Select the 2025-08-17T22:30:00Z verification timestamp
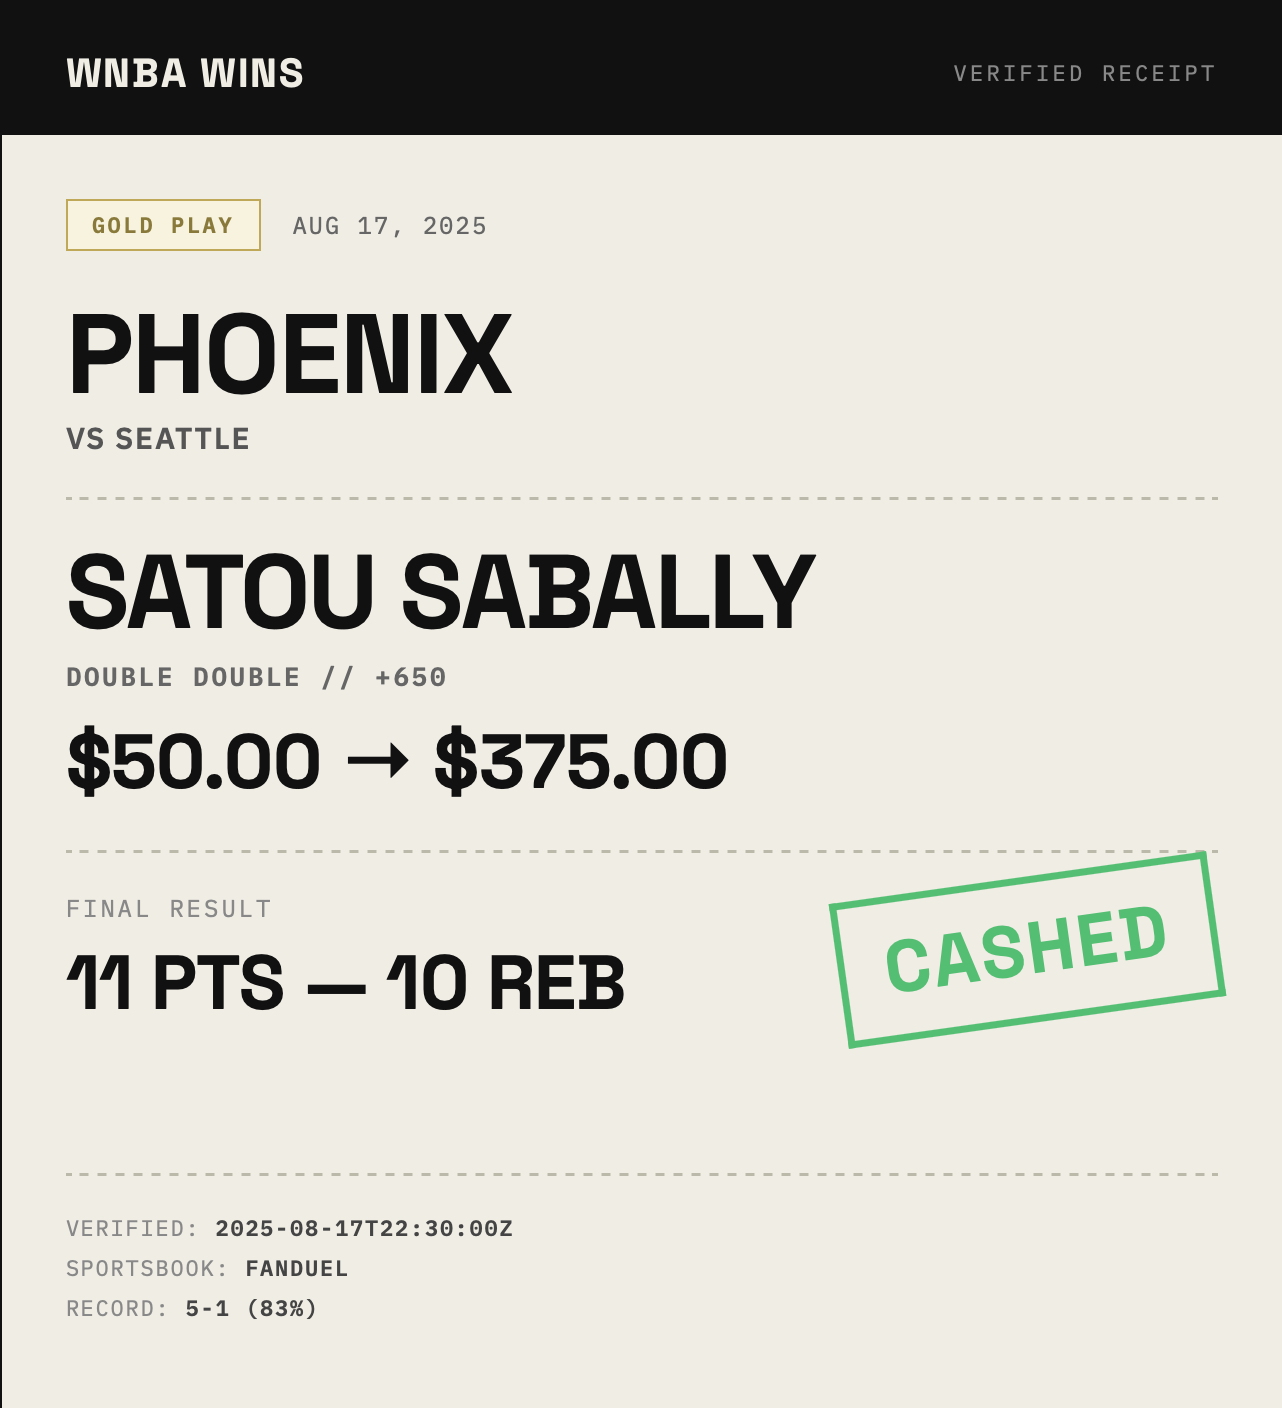The width and height of the screenshot is (1282, 1408). click(364, 1229)
